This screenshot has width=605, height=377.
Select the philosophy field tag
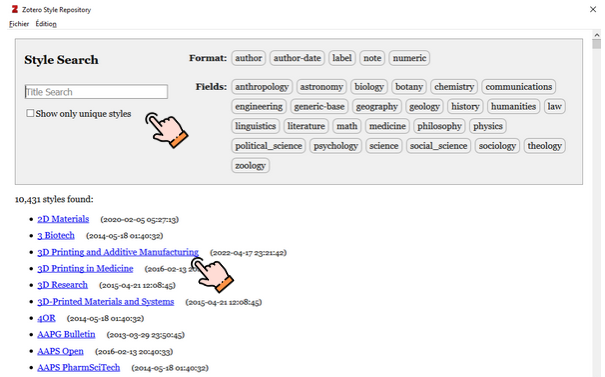click(439, 126)
